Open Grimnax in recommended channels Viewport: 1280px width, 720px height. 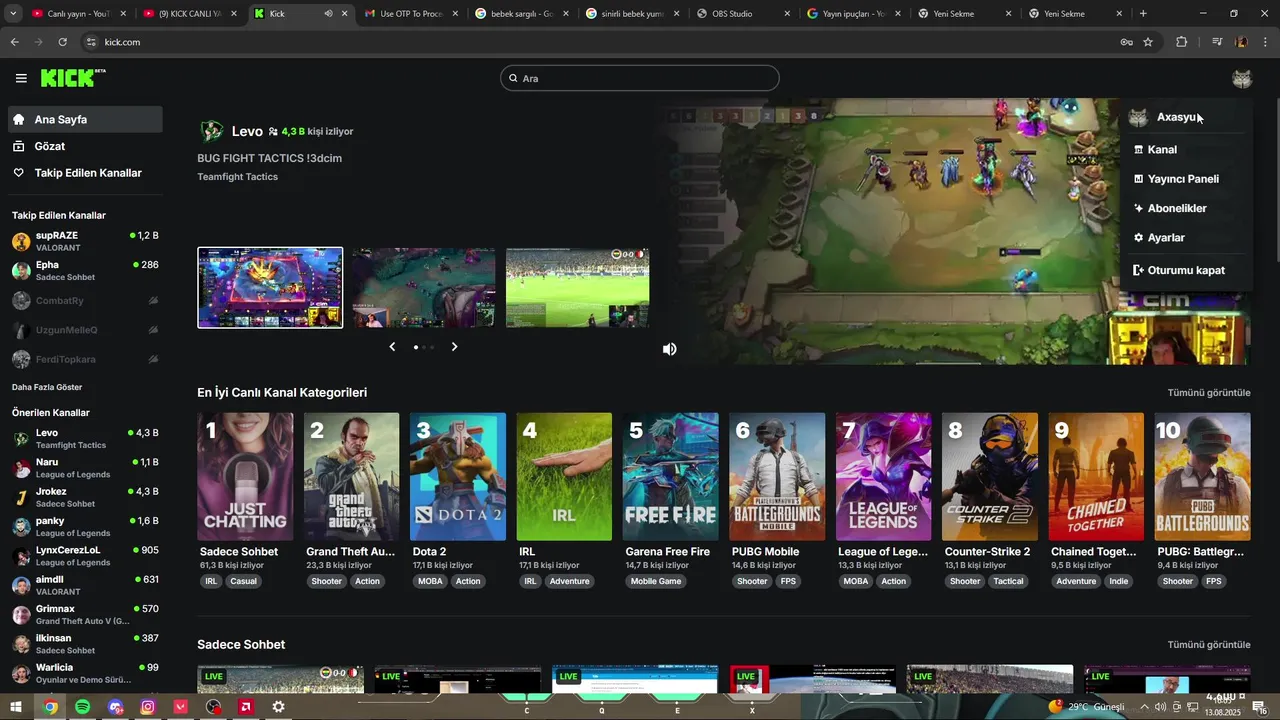click(85, 614)
